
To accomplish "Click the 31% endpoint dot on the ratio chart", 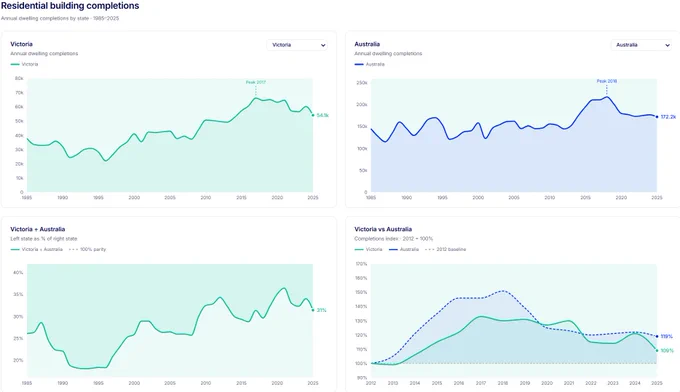I will pyautogui.click(x=313, y=310).
